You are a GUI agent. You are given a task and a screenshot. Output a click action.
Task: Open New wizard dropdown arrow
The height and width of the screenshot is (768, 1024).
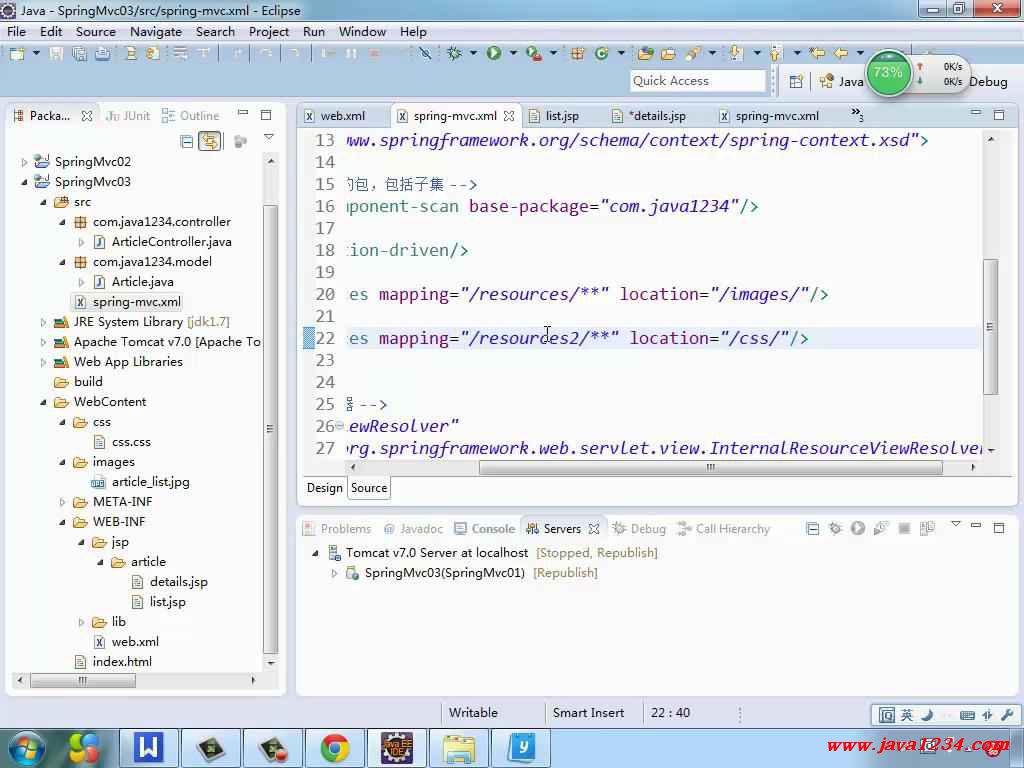[x=36, y=54]
